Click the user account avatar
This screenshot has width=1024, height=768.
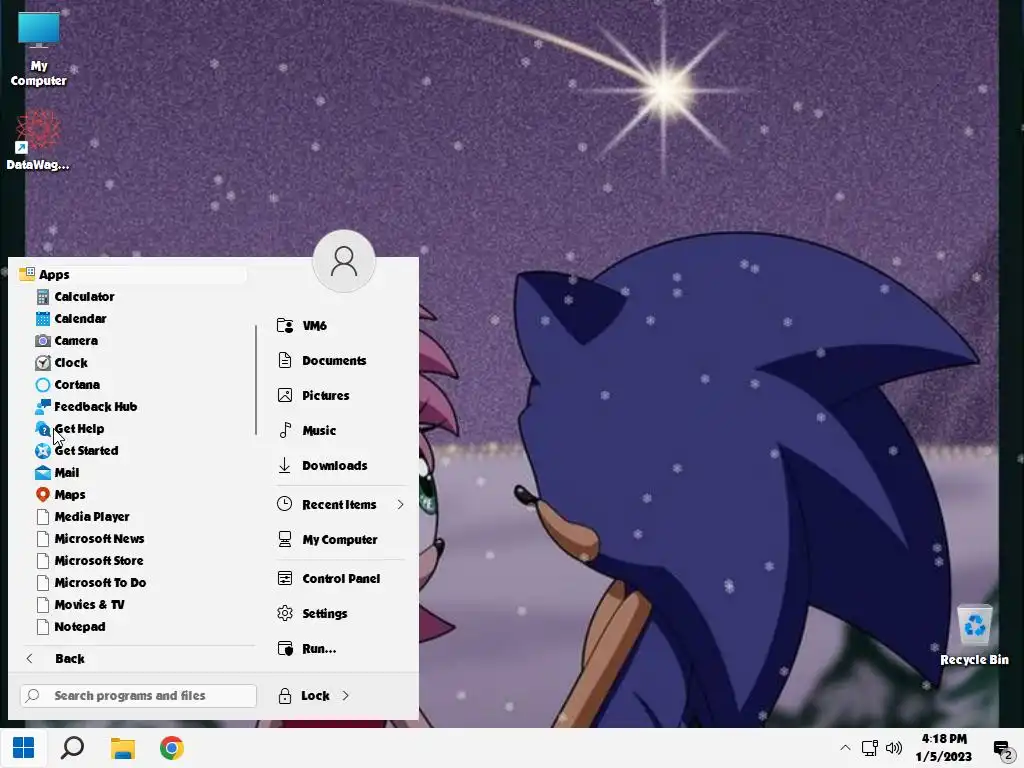coord(344,261)
